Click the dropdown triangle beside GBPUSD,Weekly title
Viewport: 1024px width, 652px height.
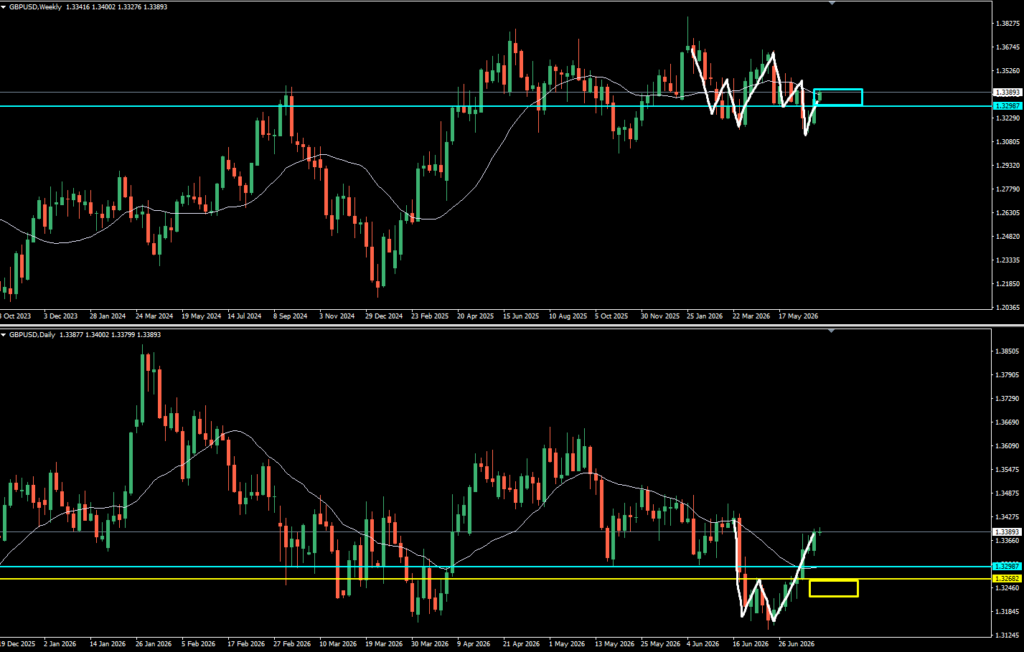point(4,7)
